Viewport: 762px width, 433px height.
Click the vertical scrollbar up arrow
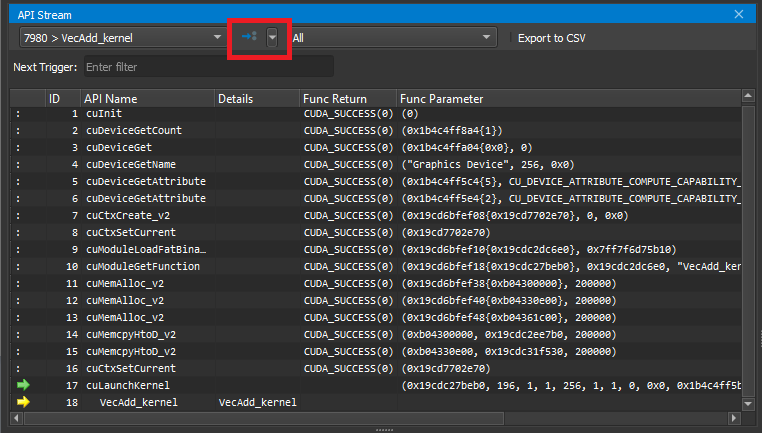pyautogui.click(x=747, y=98)
